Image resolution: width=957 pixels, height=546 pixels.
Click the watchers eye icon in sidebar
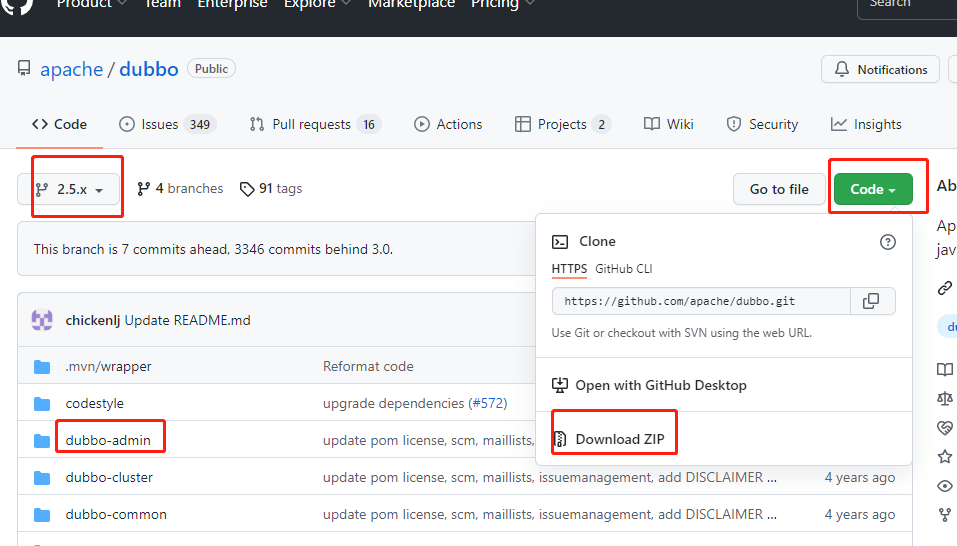945,486
